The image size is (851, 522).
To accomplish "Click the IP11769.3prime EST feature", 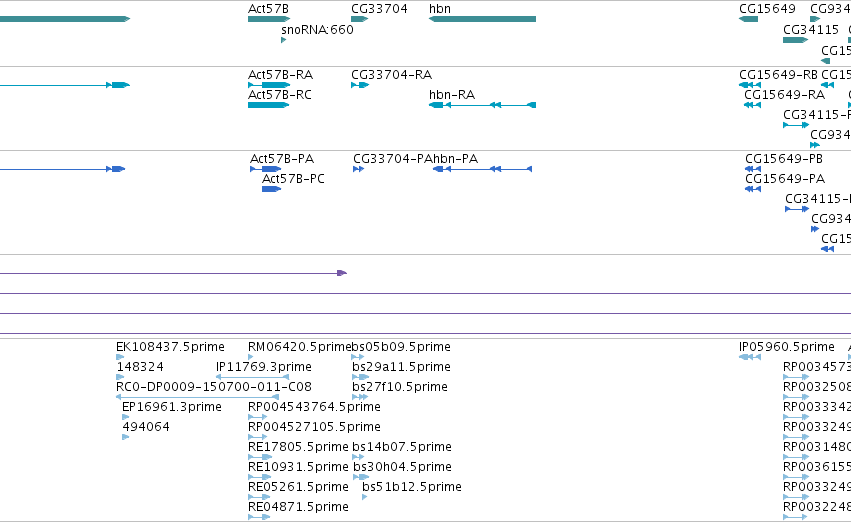I will pyautogui.click(x=252, y=377).
